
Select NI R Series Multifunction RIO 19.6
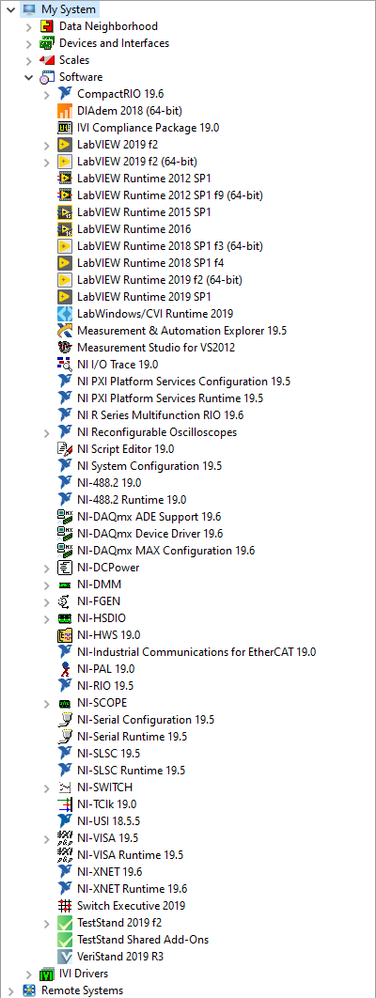click(x=160, y=415)
